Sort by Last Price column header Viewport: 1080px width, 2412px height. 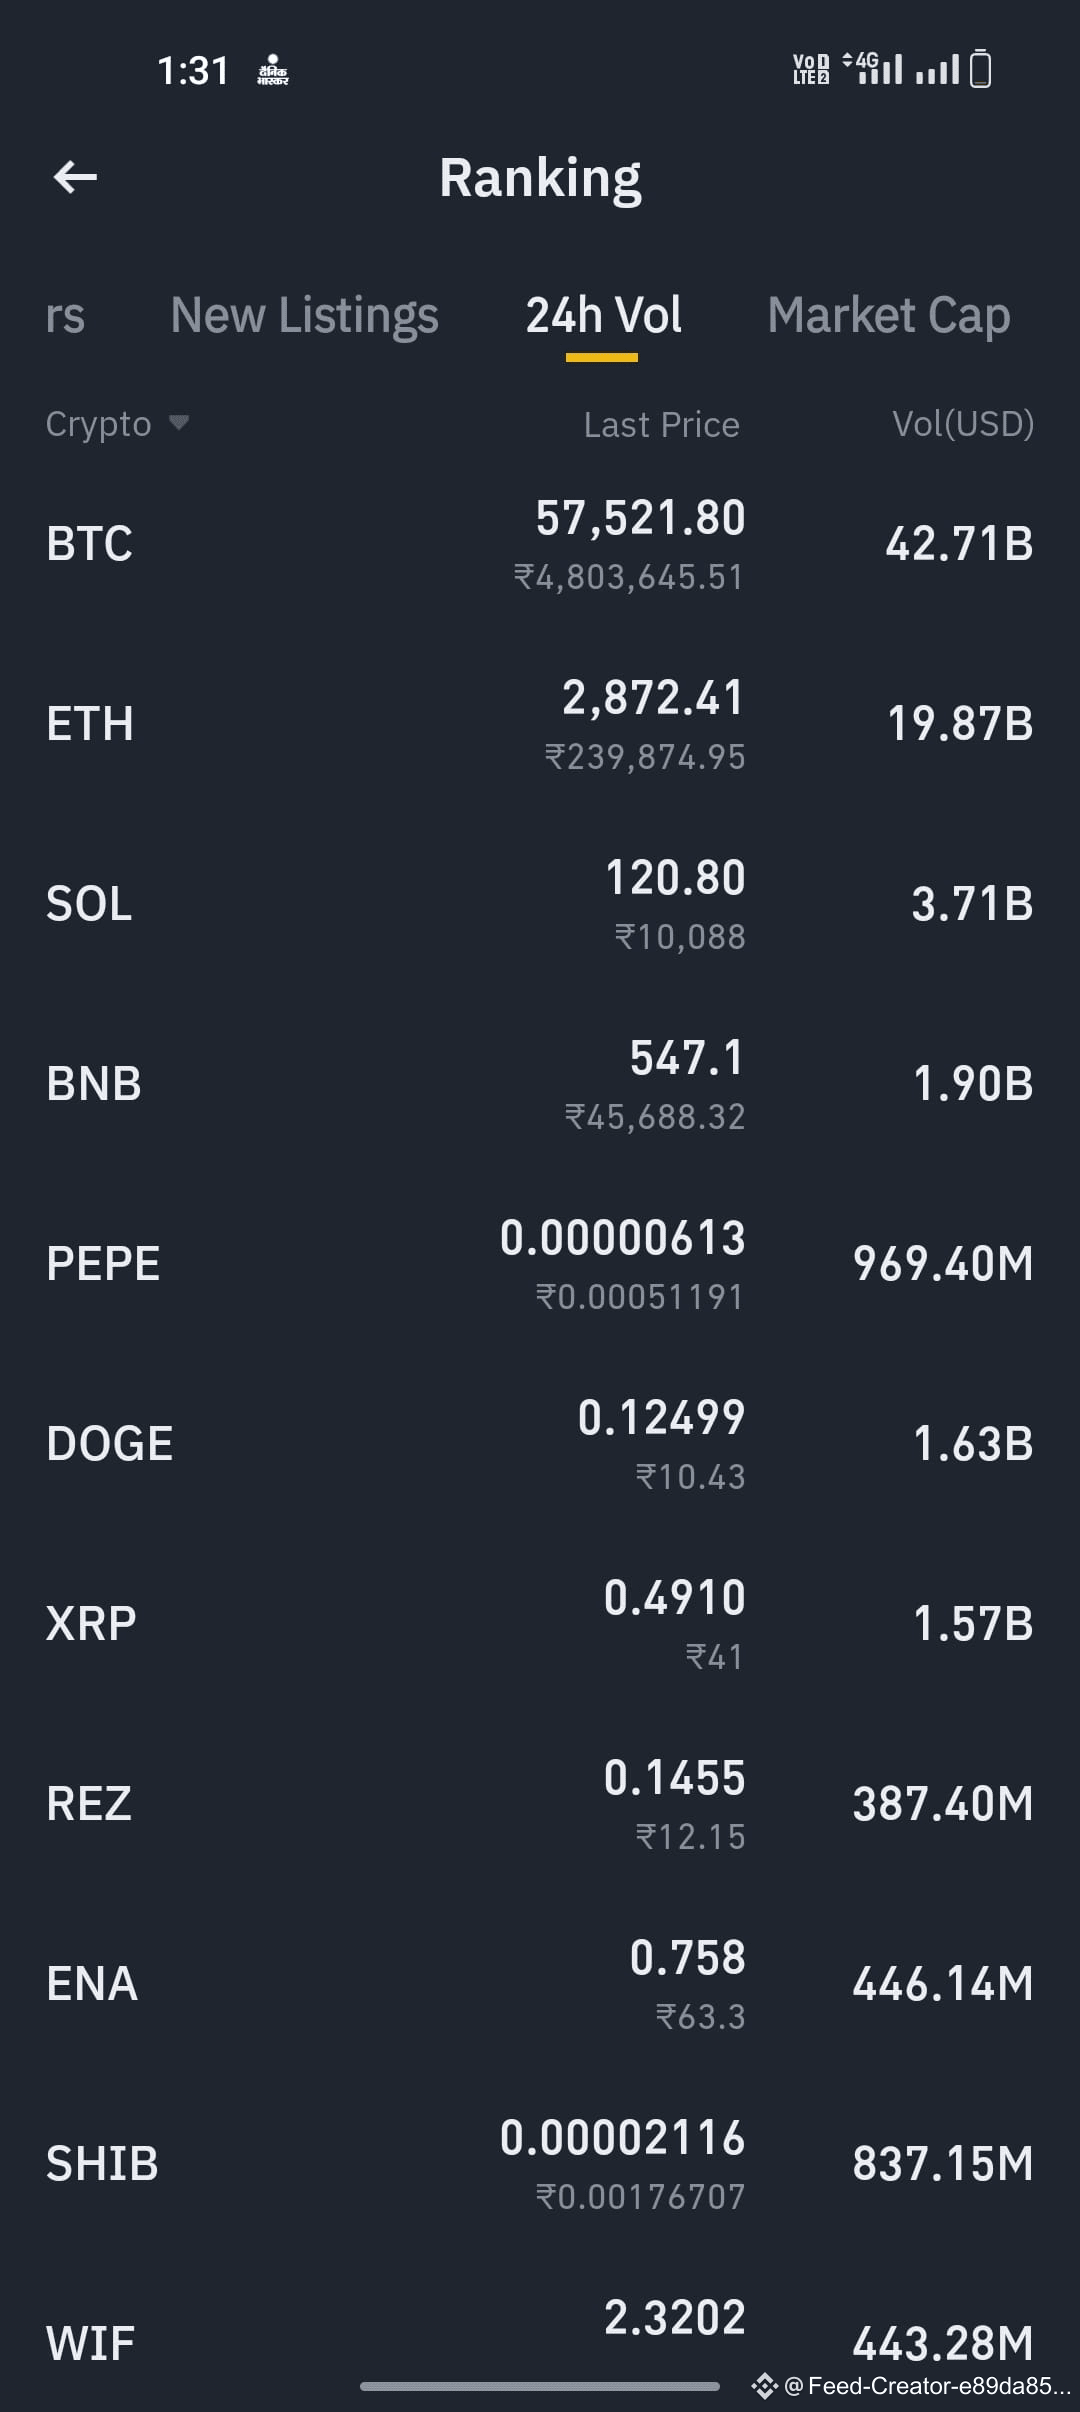pyautogui.click(x=662, y=425)
